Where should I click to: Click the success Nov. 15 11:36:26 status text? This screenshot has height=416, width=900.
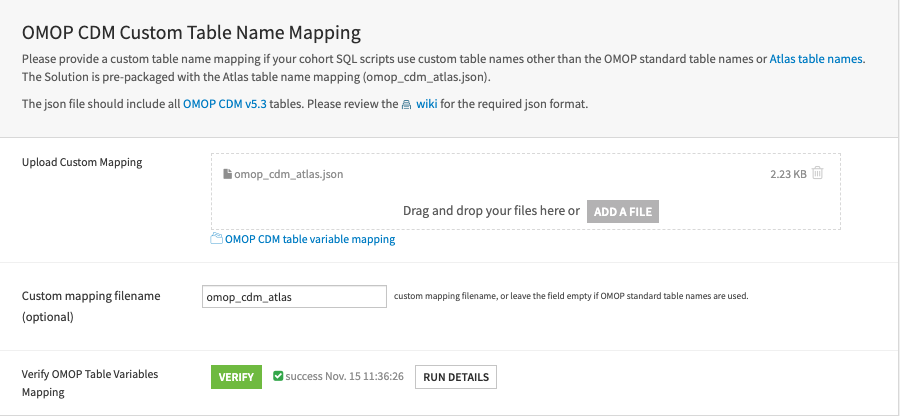344,376
